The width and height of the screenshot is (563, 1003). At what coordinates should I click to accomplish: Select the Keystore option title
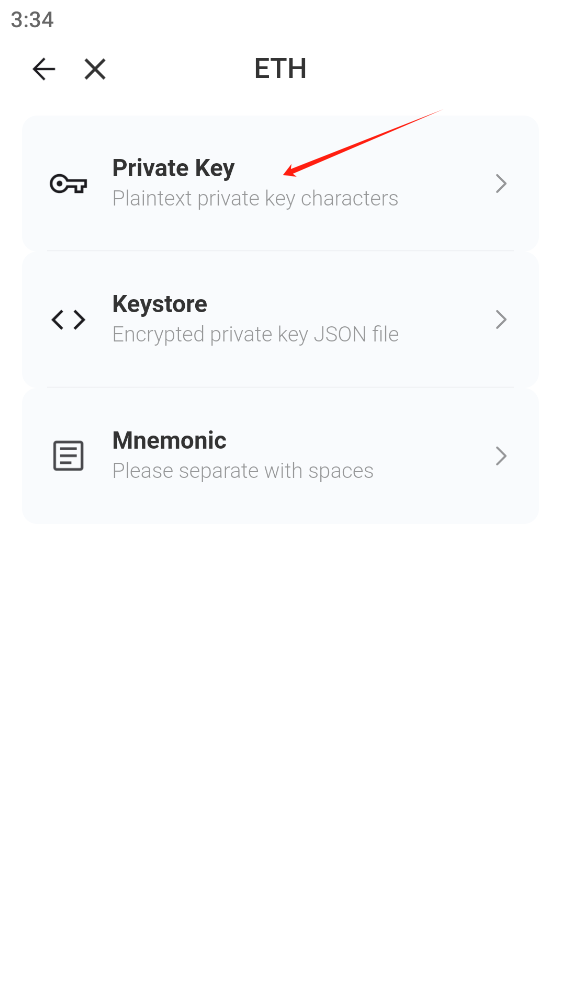pos(159,304)
